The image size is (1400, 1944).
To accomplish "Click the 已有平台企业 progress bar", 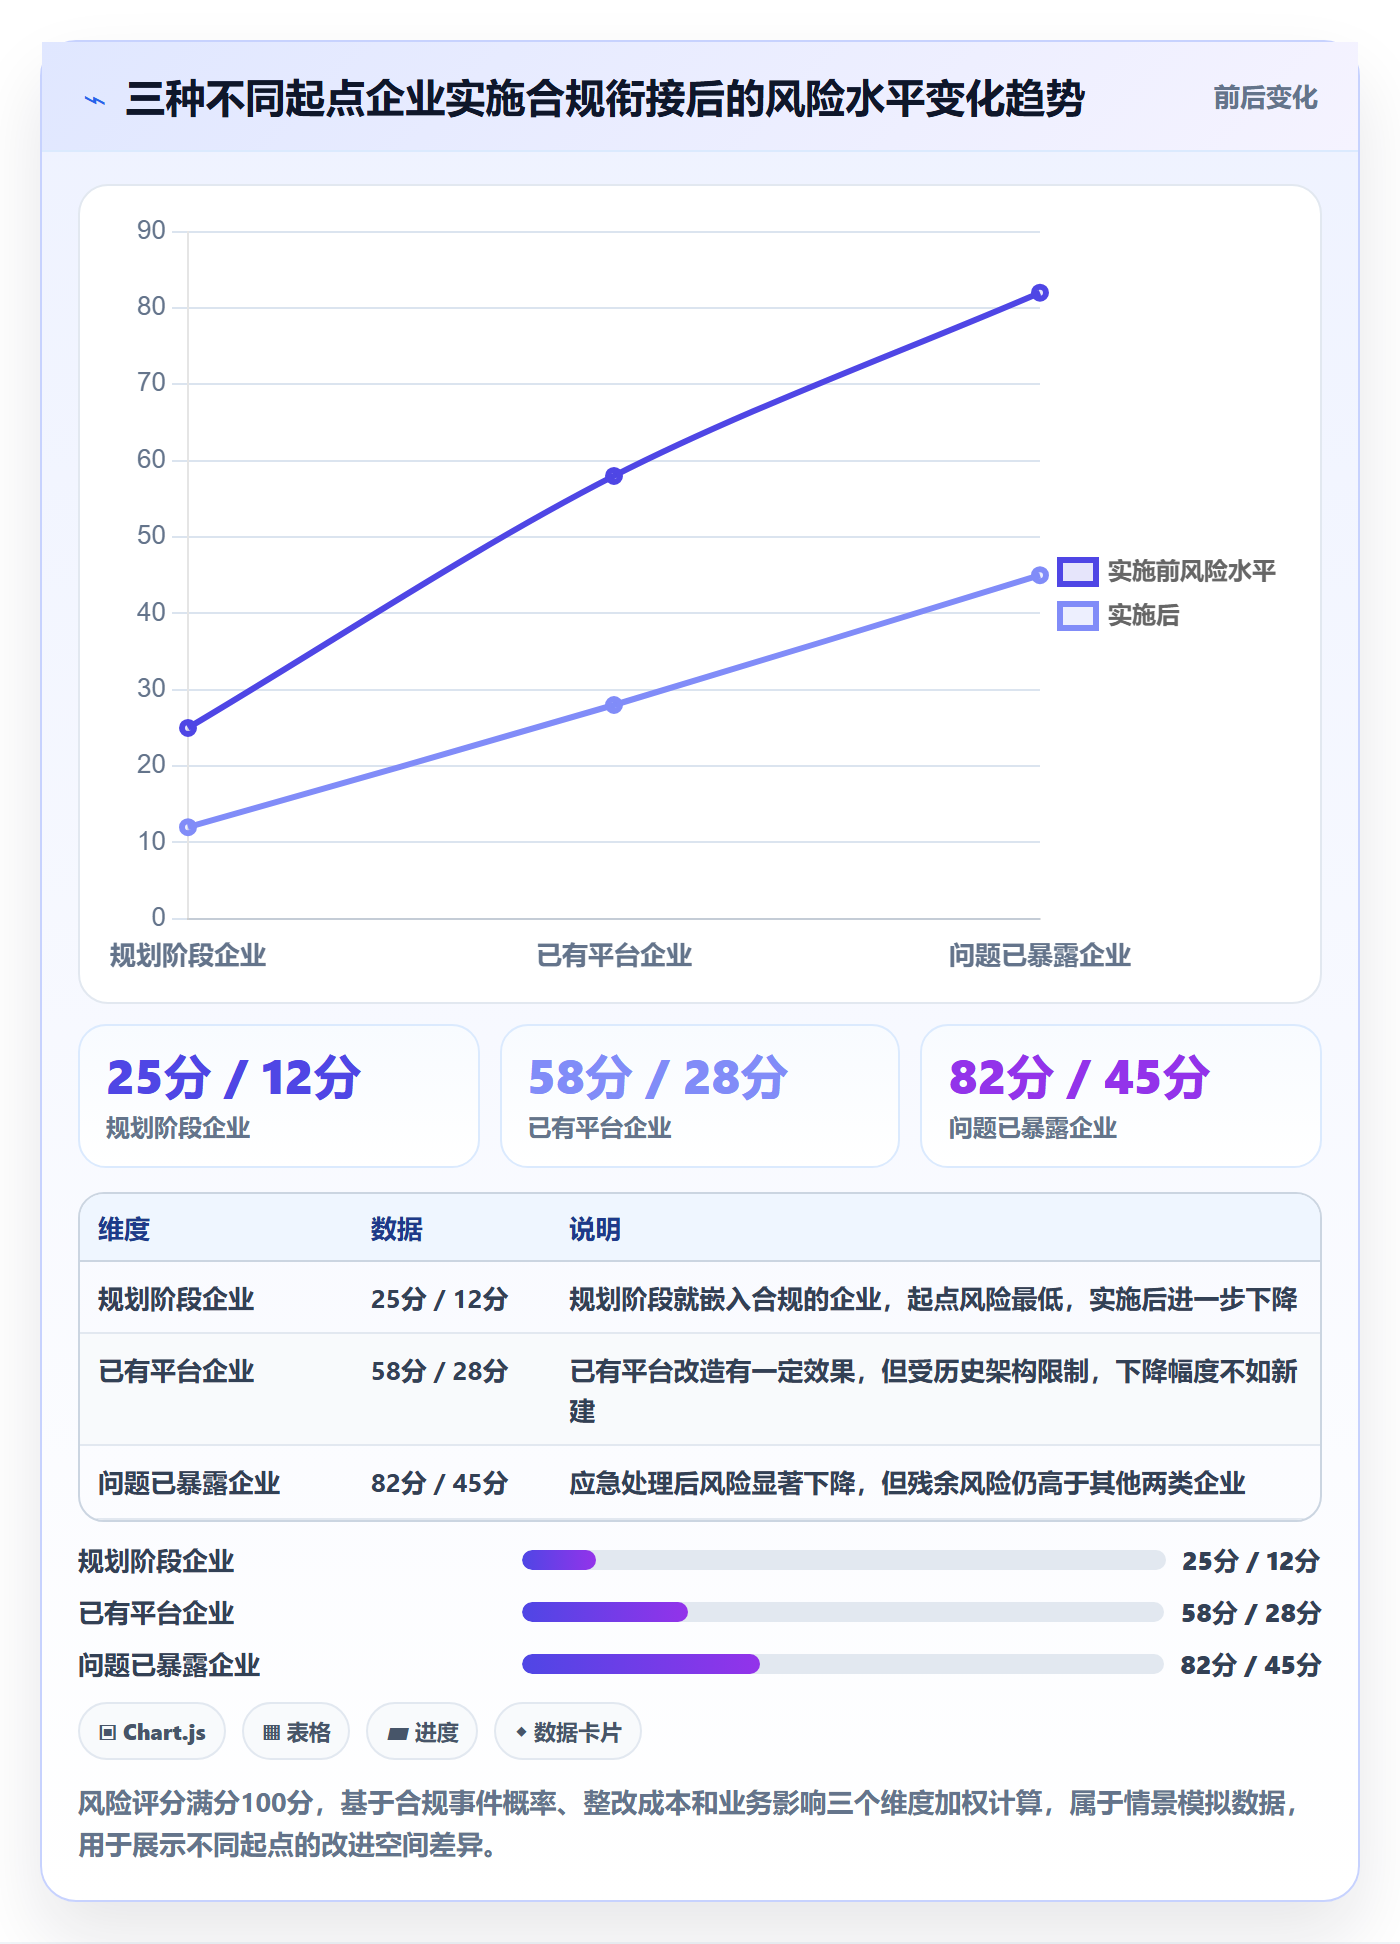I will click(x=843, y=1612).
